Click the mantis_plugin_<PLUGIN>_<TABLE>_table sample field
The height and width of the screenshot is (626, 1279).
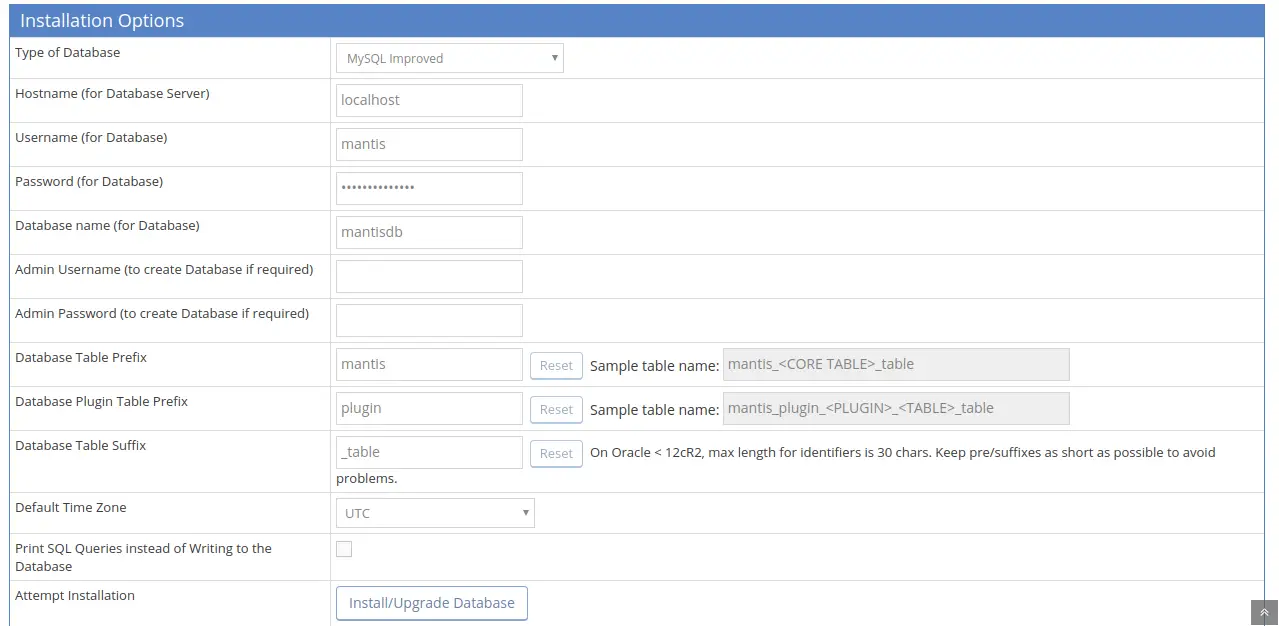[896, 408]
